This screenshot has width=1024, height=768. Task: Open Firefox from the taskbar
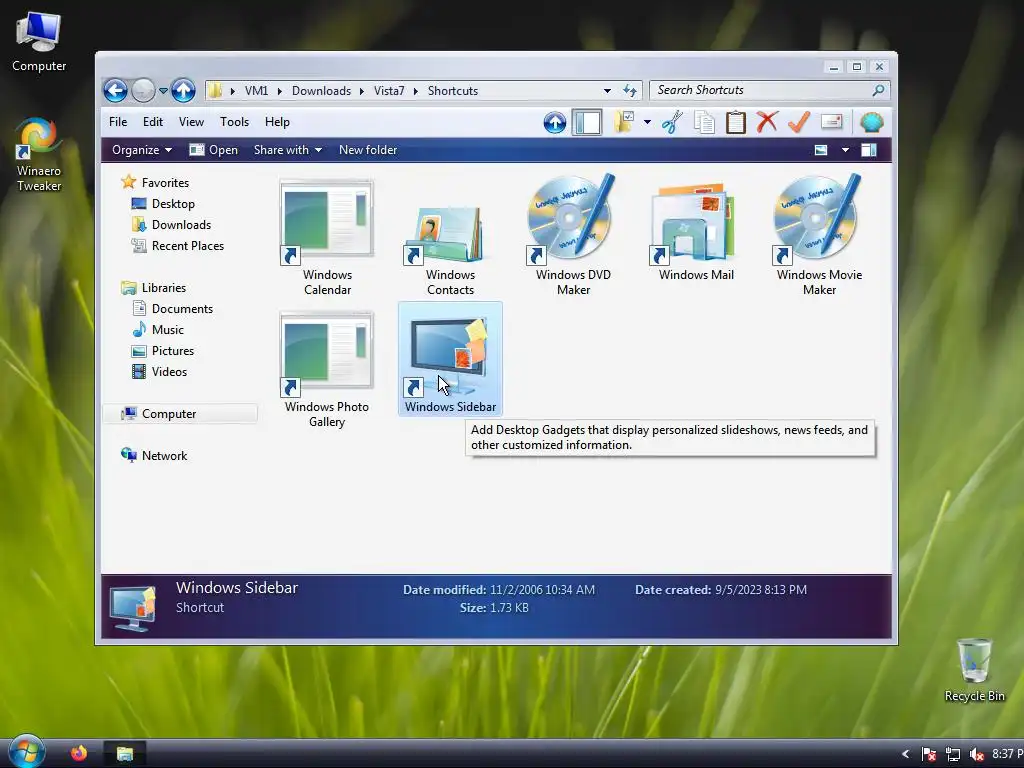coord(79,753)
